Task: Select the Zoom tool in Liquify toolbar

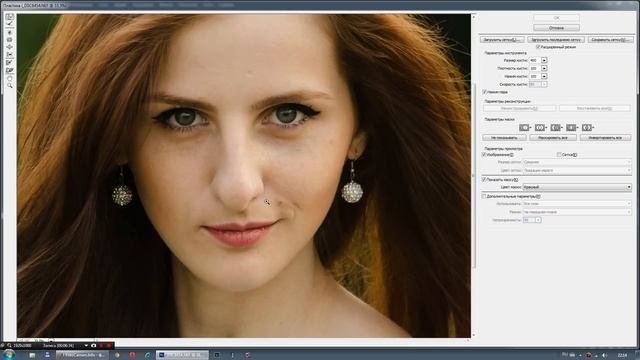Action: [9, 86]
